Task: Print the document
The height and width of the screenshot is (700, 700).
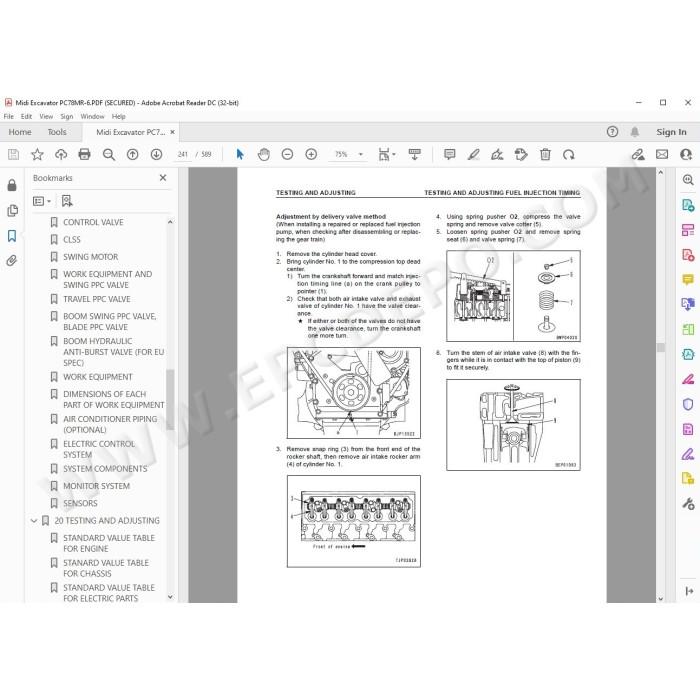Action: click(x=84, y=154)
